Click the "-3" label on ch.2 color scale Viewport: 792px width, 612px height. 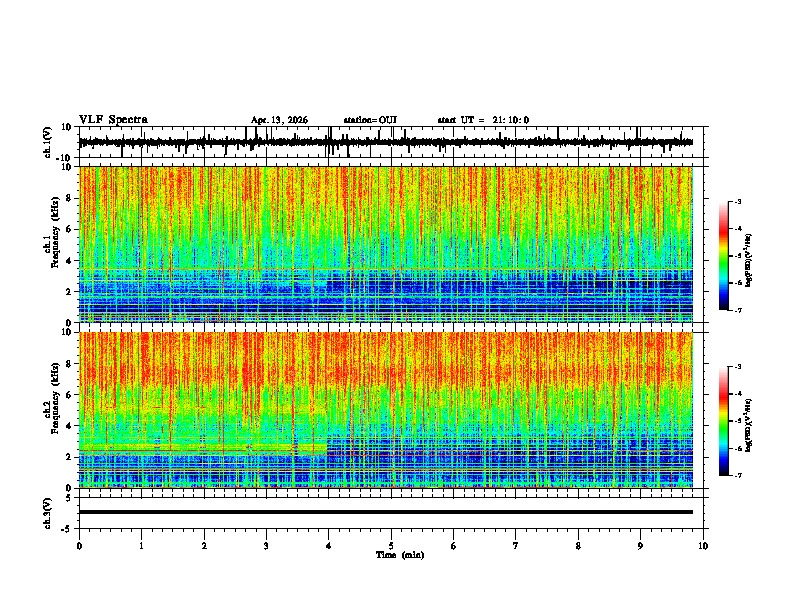point(737,367)
